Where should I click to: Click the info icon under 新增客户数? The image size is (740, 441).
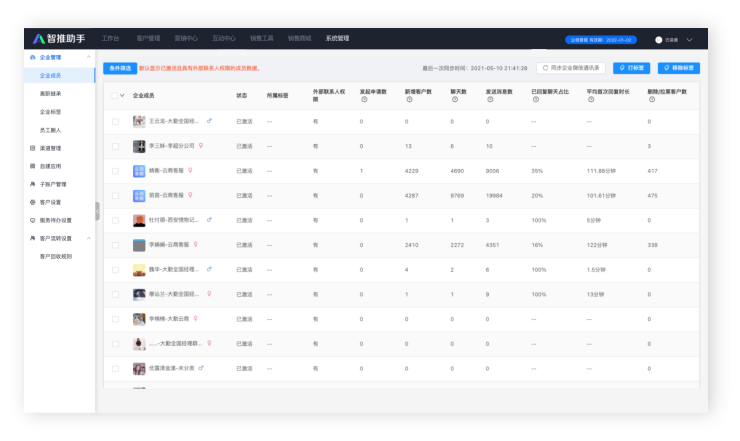(x=409, y=100)
